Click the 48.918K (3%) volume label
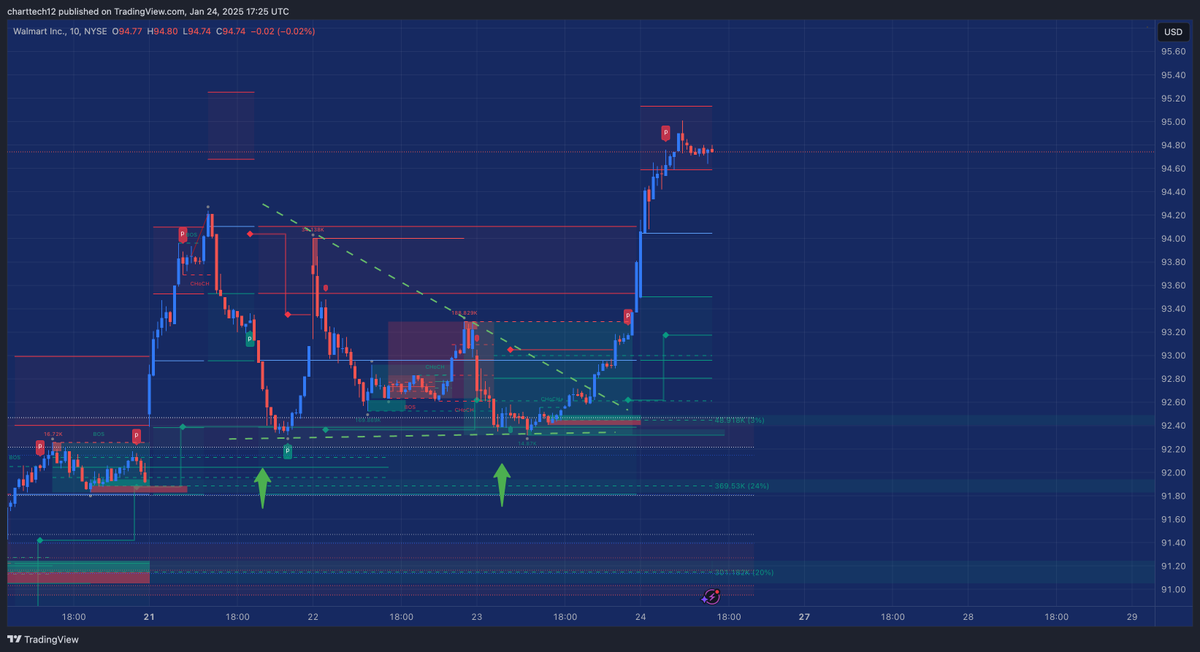1200x652 pixels. 739,420
